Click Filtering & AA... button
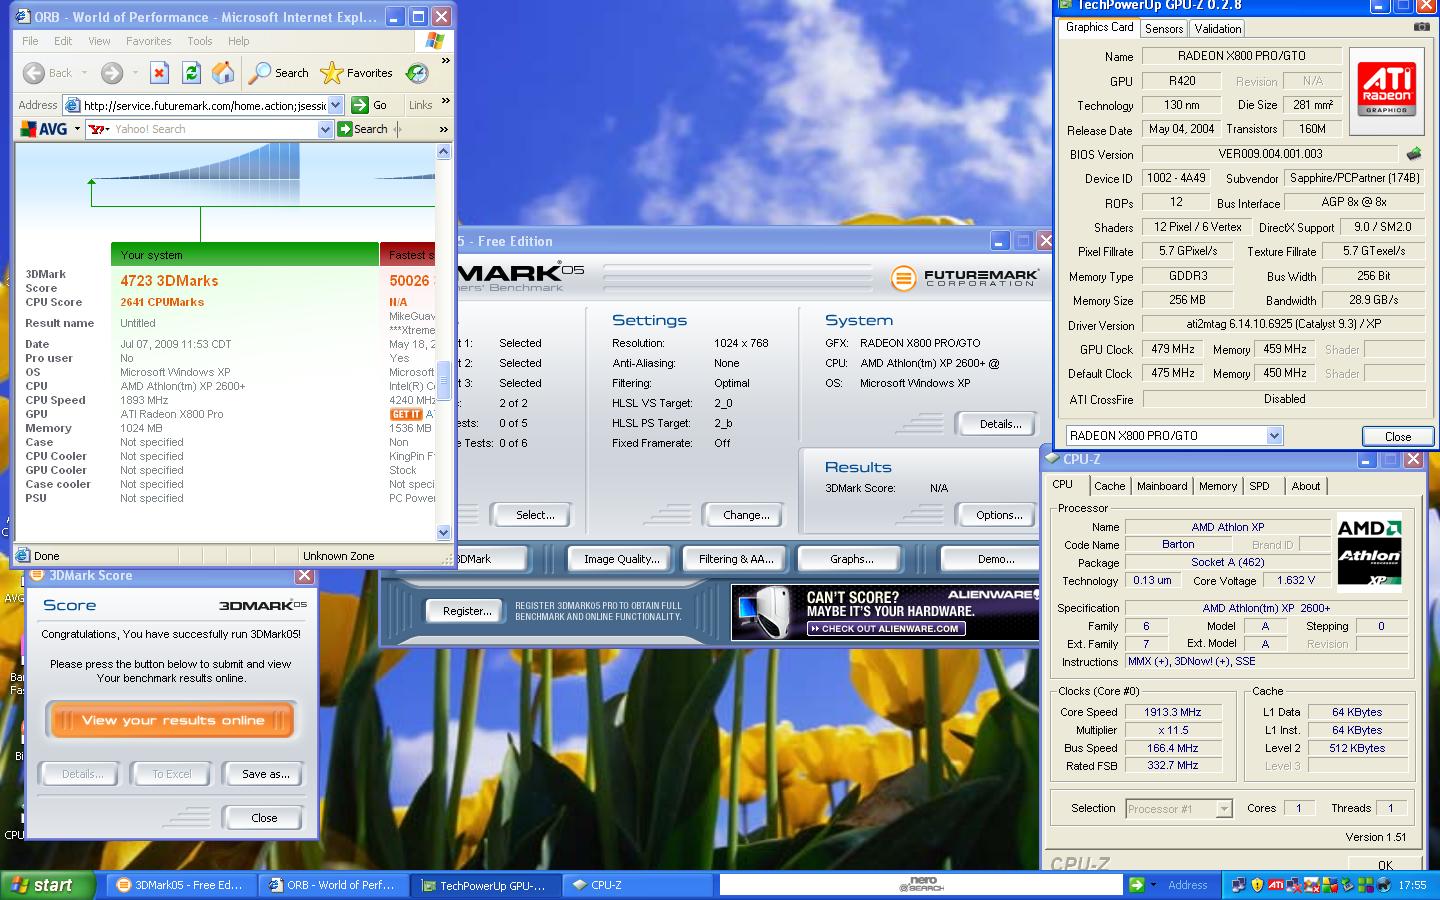This screenshot has width=1440, height=900. [x=736, y=559]
